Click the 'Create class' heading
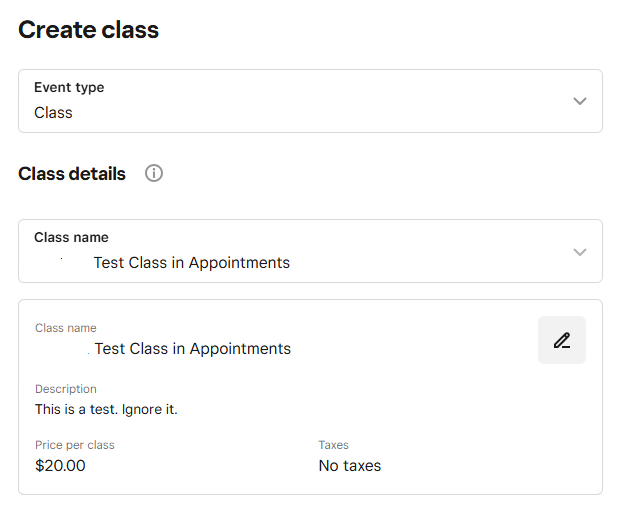The width and height of the screenshot is (622, 514). [88, 30]
